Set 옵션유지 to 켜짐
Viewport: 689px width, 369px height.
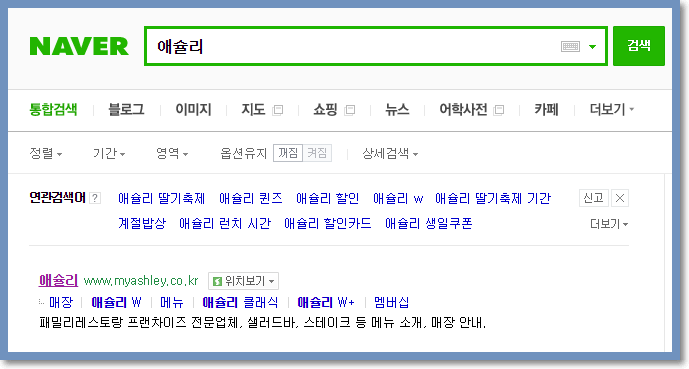pyautogui.click(x=317, y=153)
